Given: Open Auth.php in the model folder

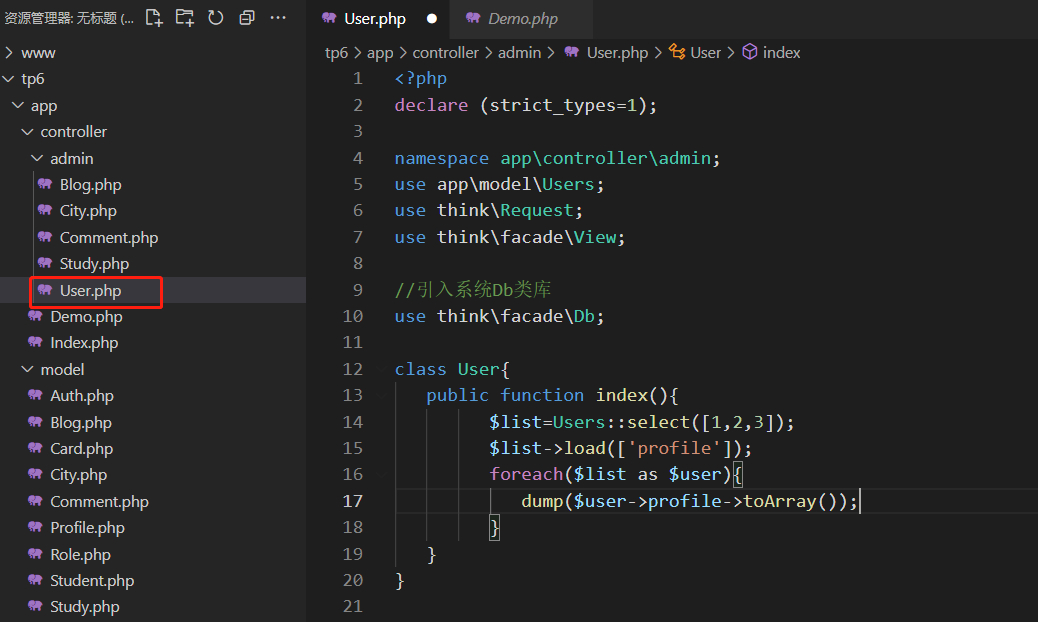Looking at the screenshot, I should (x=82, y=395).
